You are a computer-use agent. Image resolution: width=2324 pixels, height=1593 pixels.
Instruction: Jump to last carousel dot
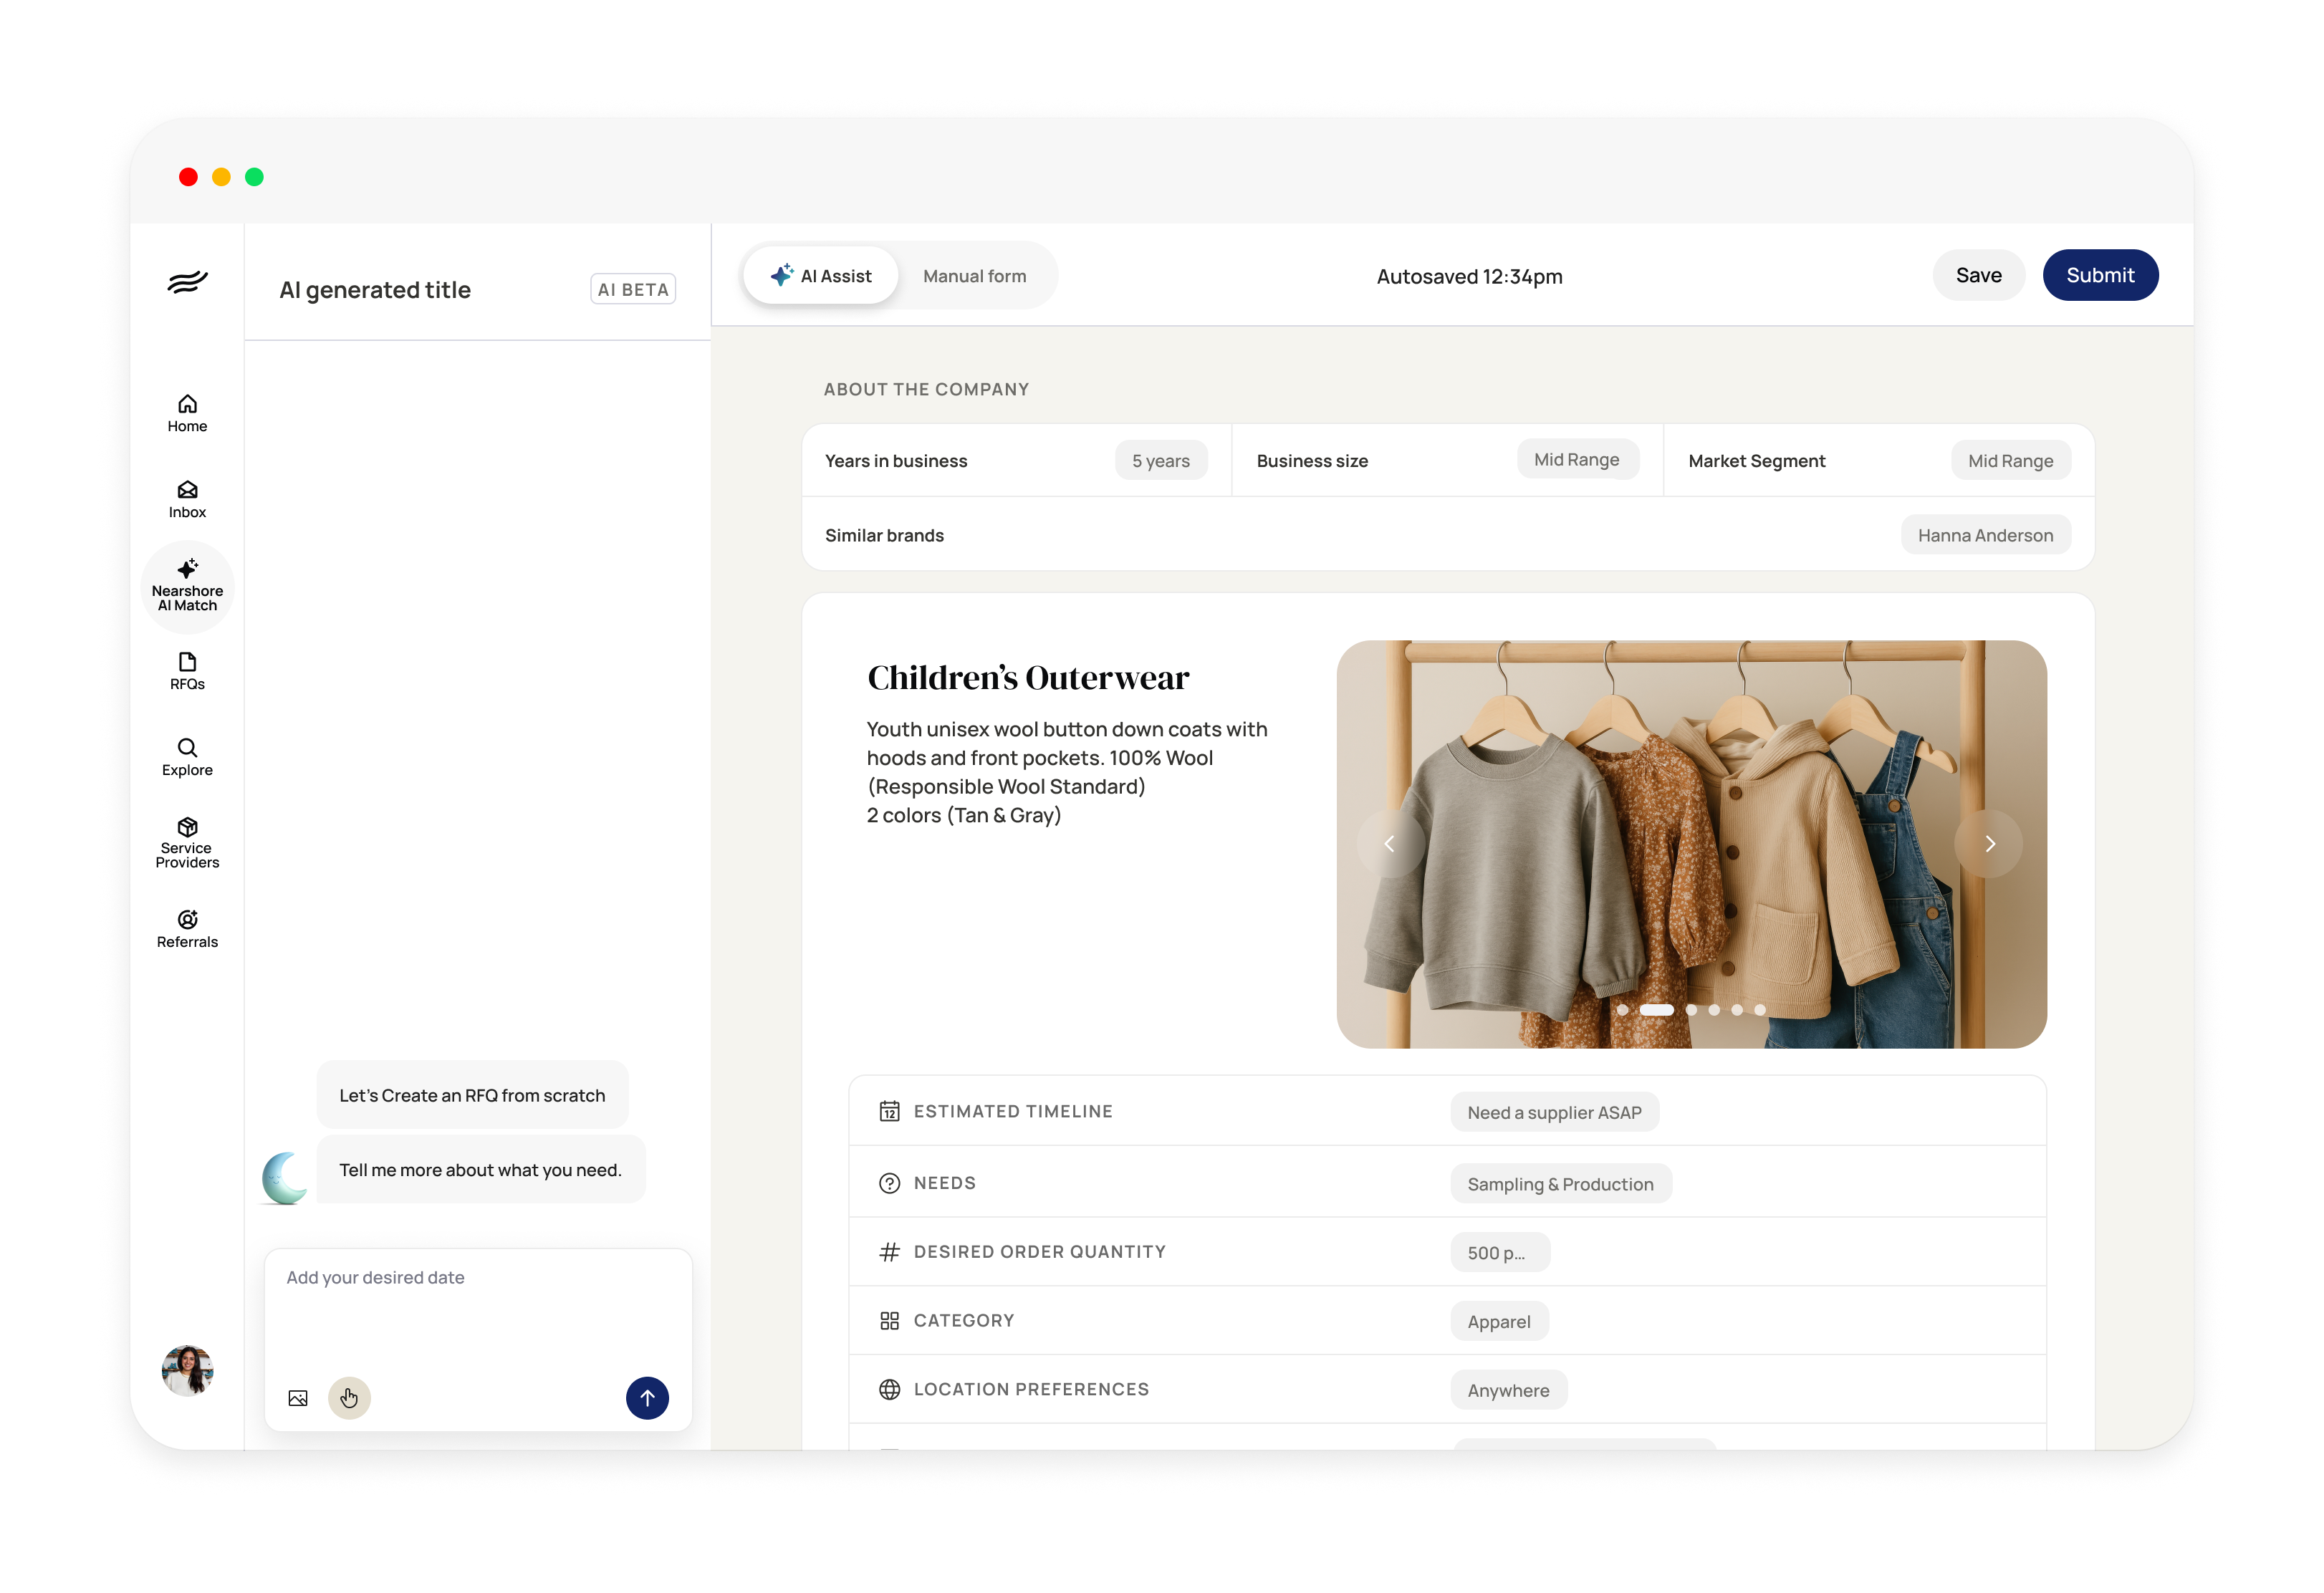(x=1760, y=1010)
